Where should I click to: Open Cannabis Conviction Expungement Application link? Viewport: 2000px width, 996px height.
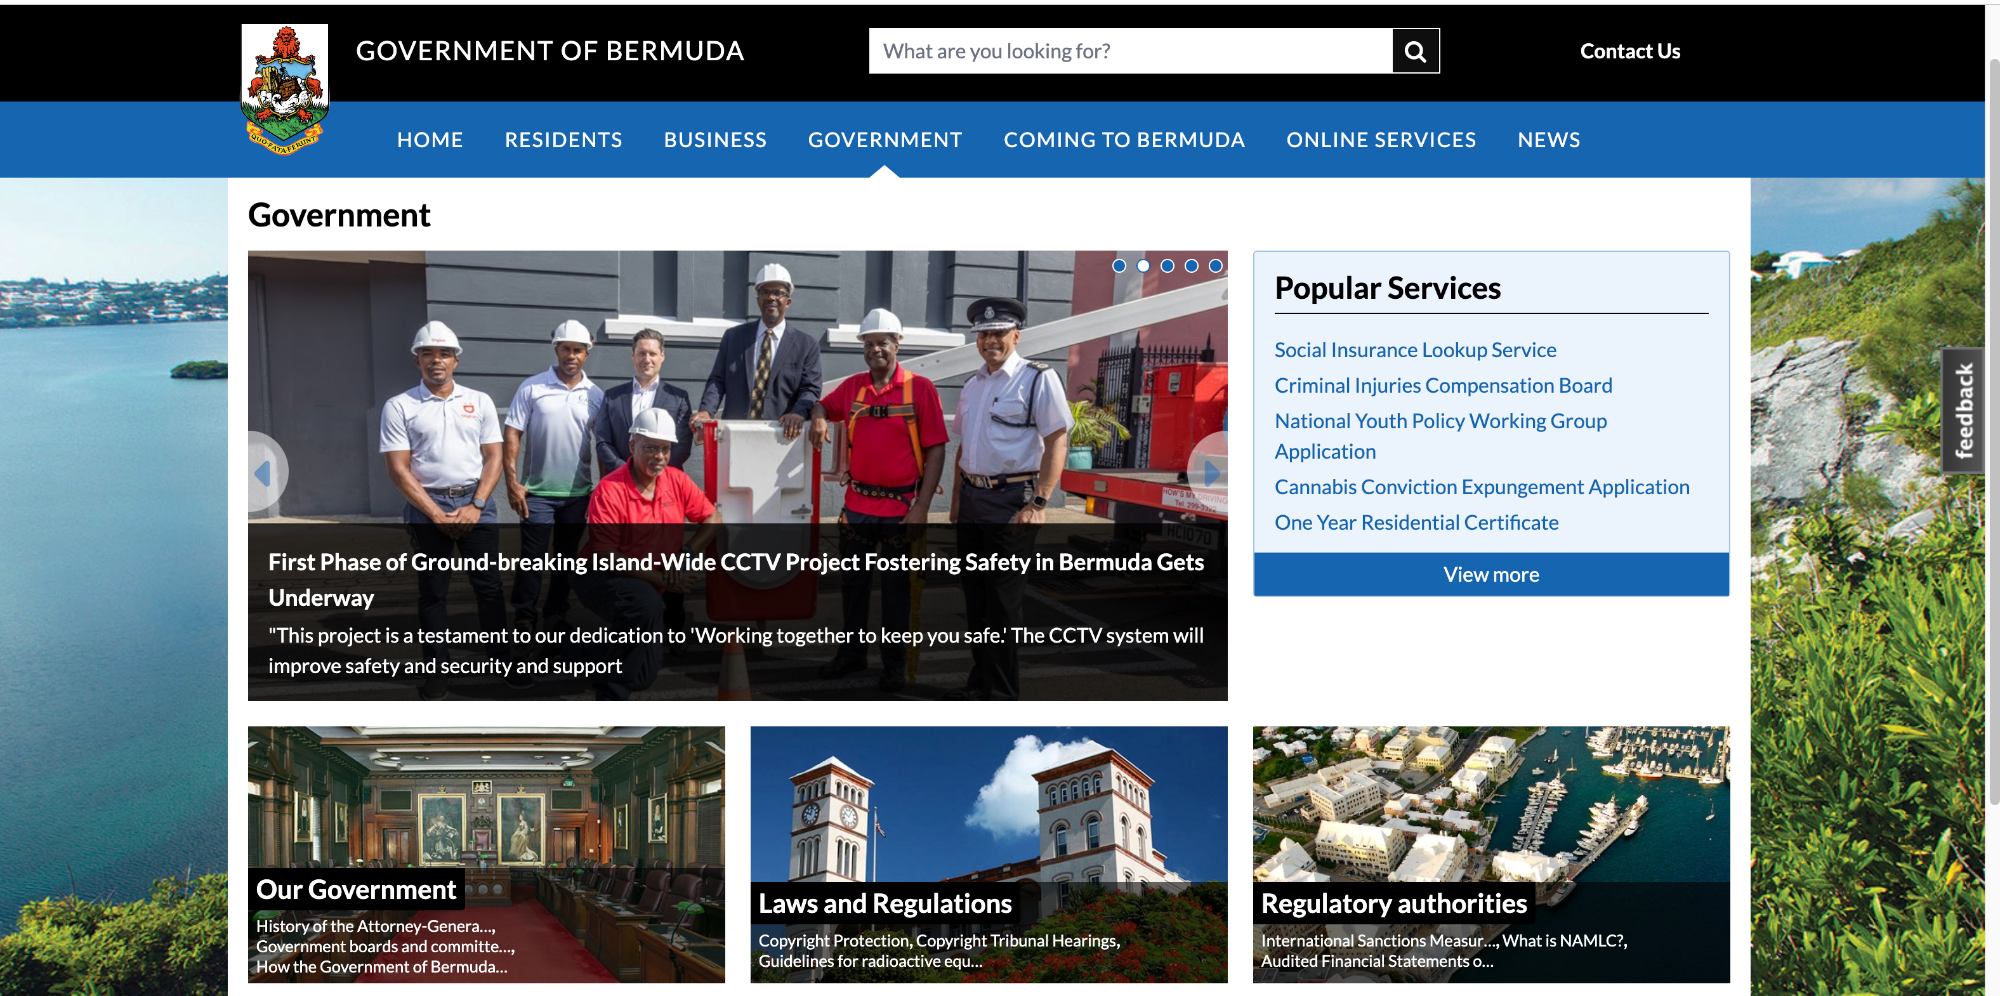(x=1482, y=487)
